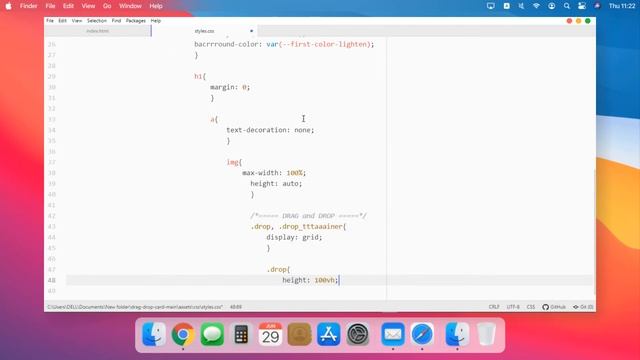Change the UTF-8 encoding in status bar
640x360 pixels.
pos(513,307)
